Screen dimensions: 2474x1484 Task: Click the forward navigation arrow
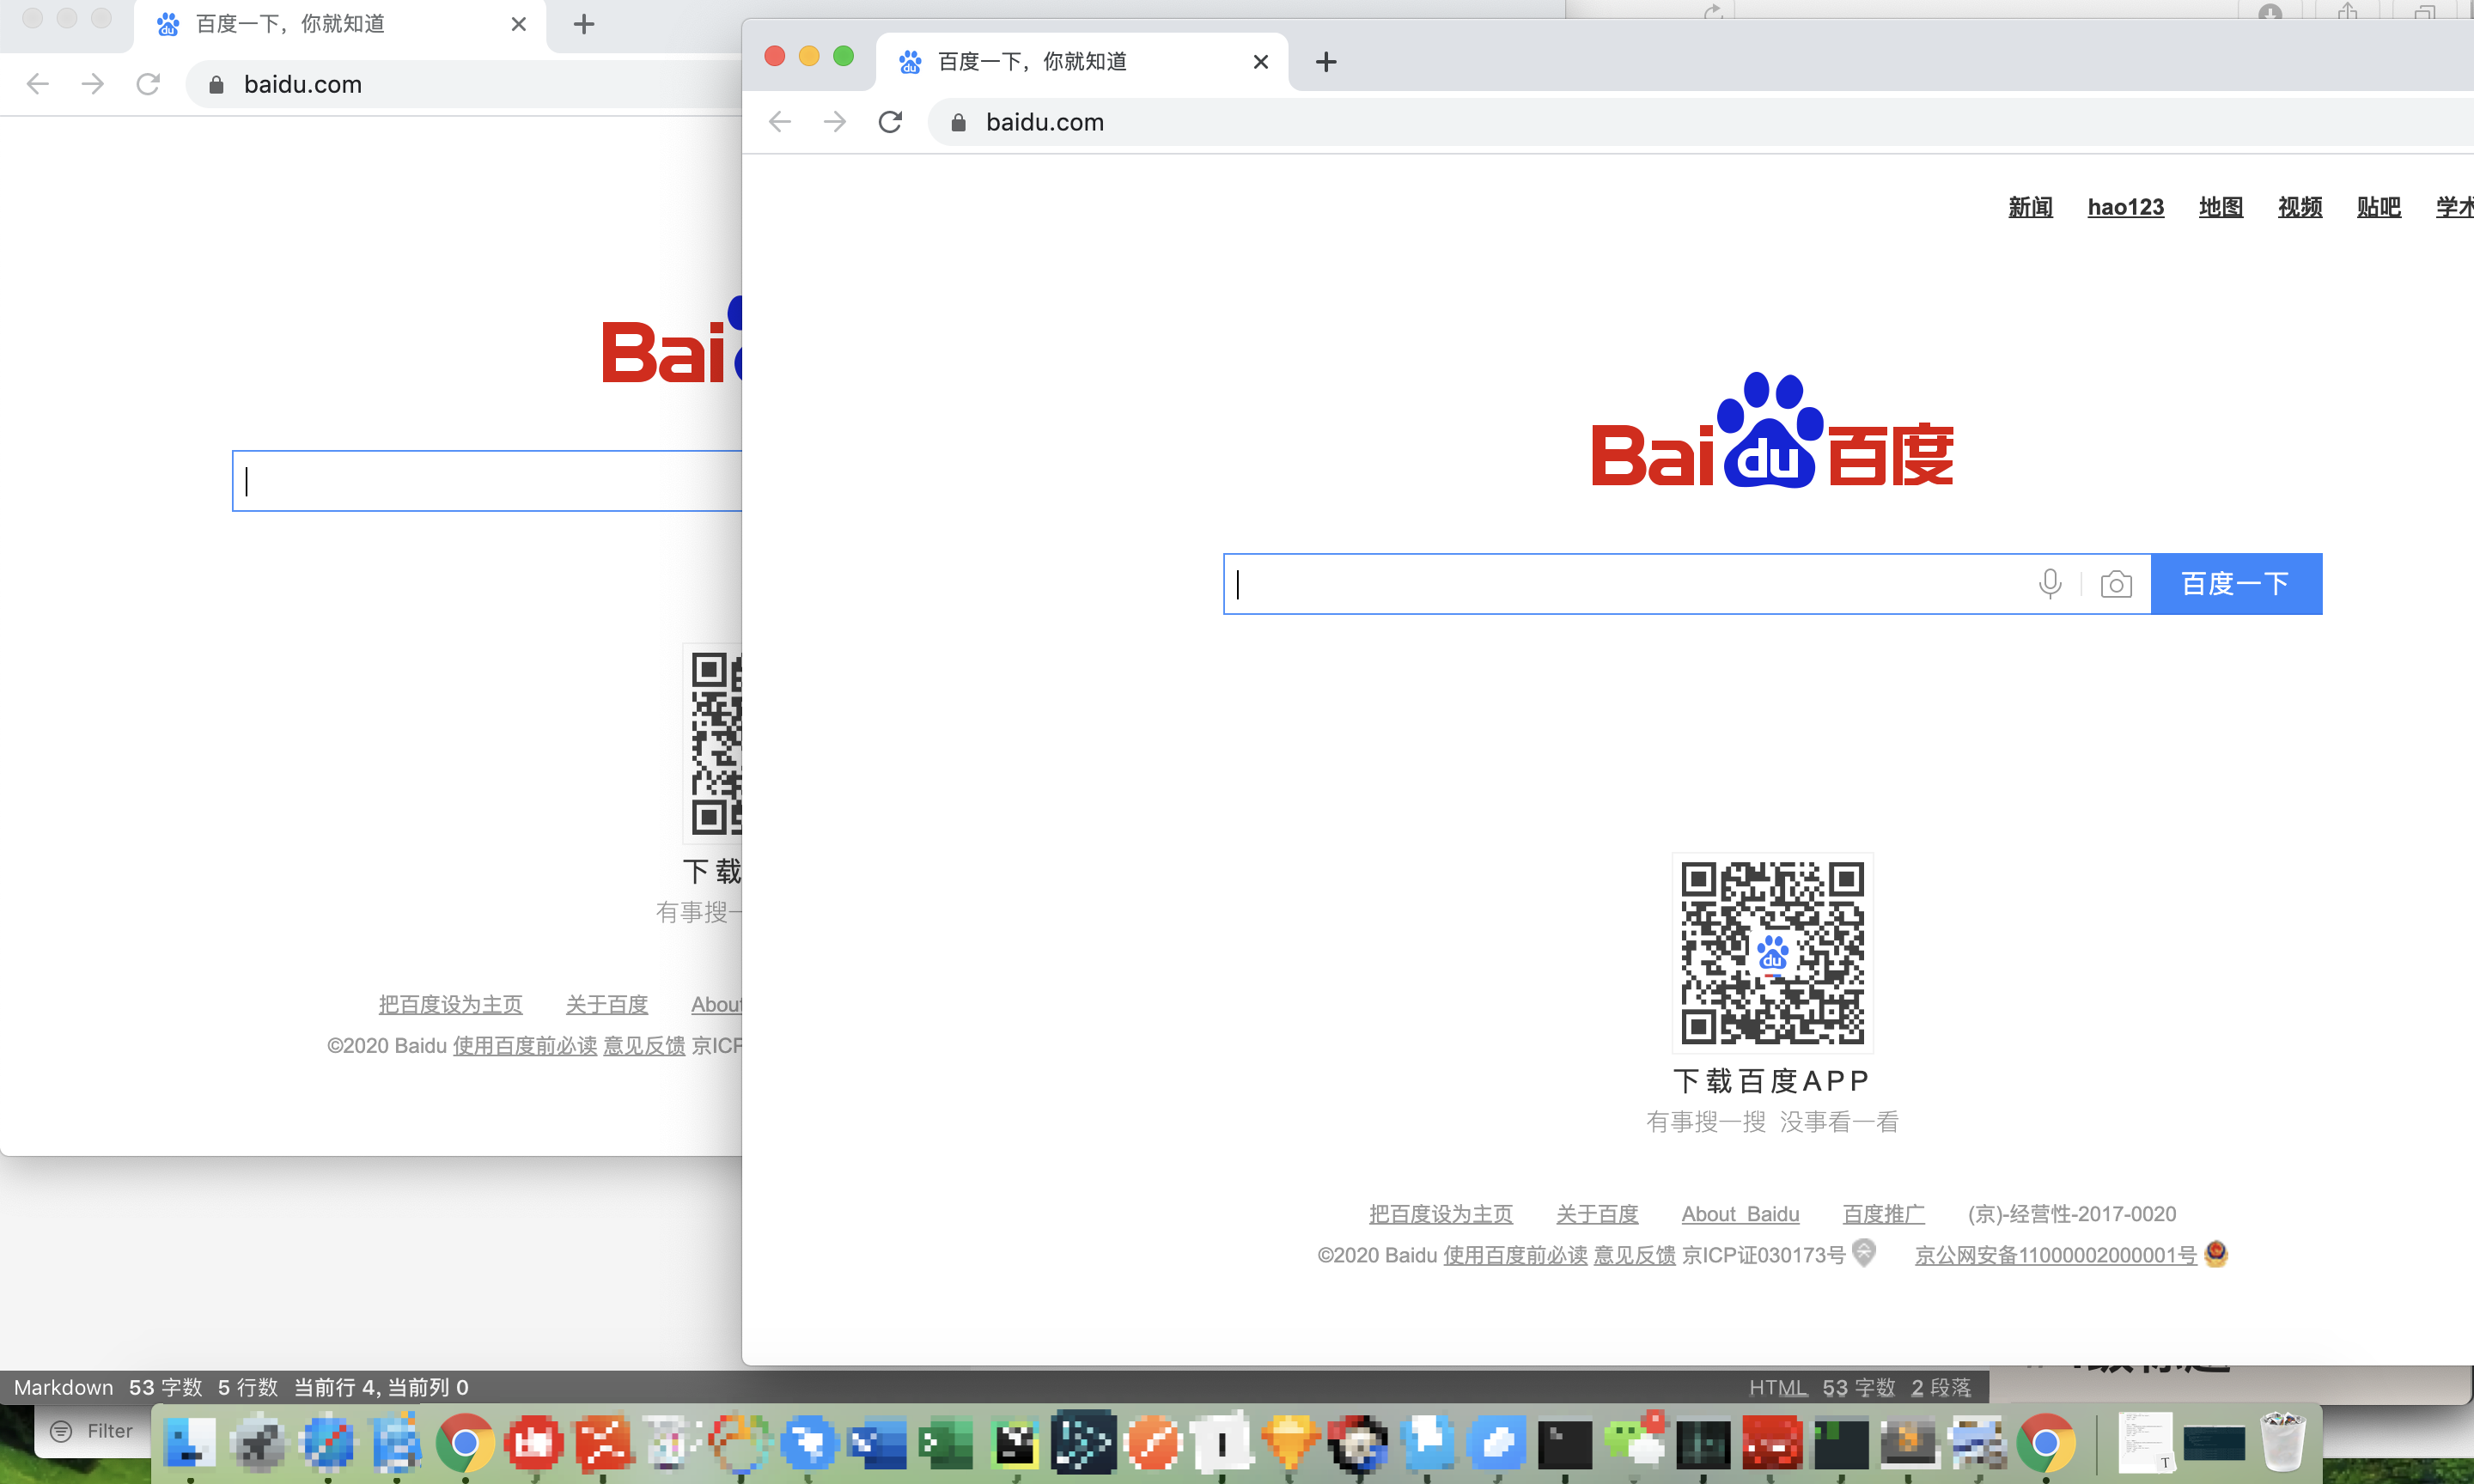tap(835, 121)
